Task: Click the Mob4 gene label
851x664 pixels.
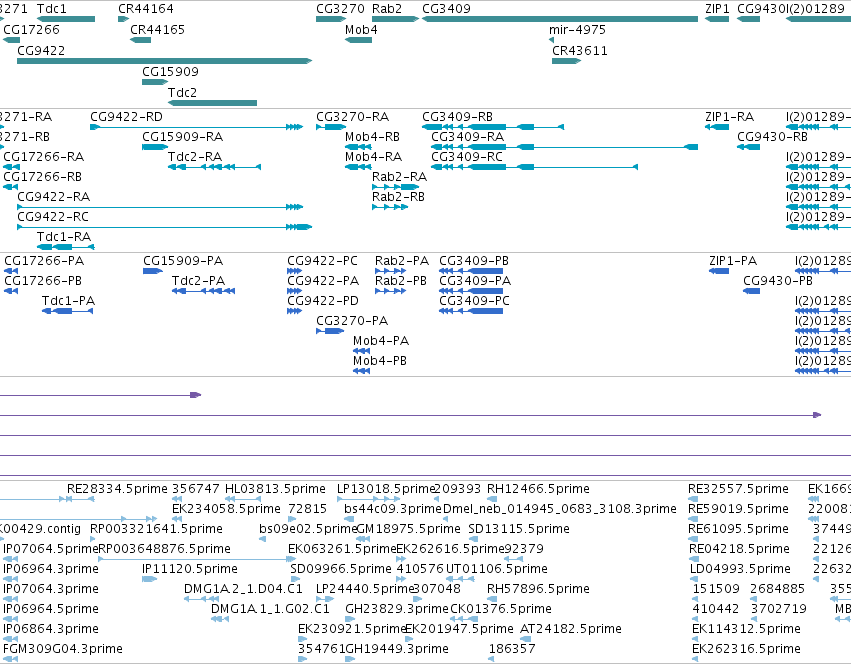Action: tap(361, 30)
